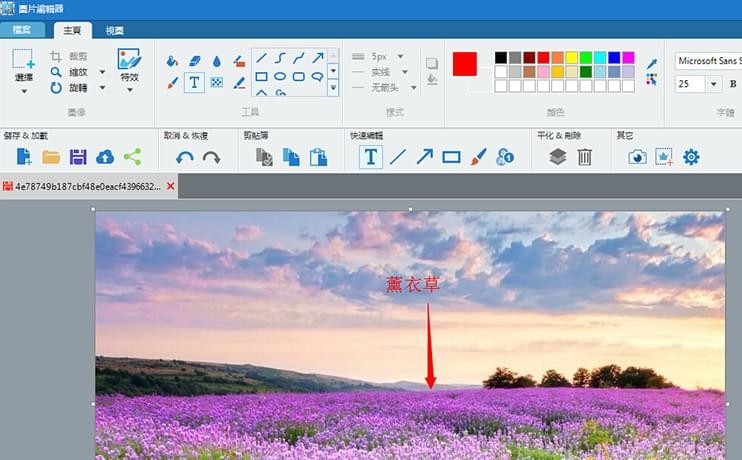Viewport: 742px width, 460px height.
Task: Select the blur water drop tool
Action: coord(217,61)
